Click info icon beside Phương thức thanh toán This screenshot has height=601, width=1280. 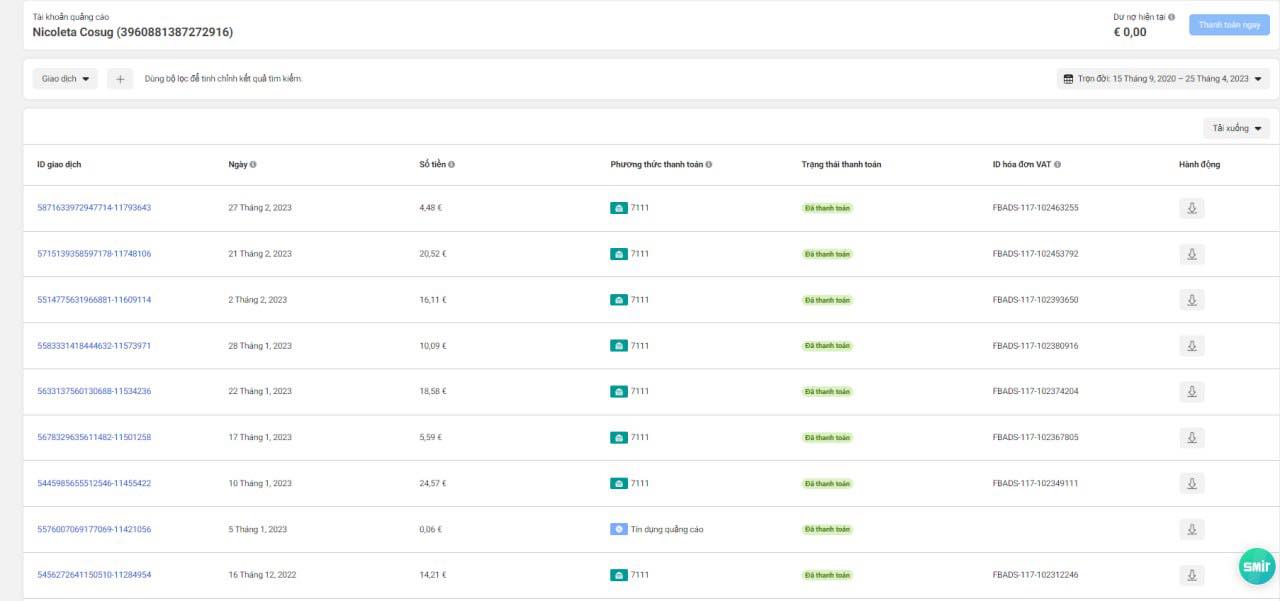point(709,165)
